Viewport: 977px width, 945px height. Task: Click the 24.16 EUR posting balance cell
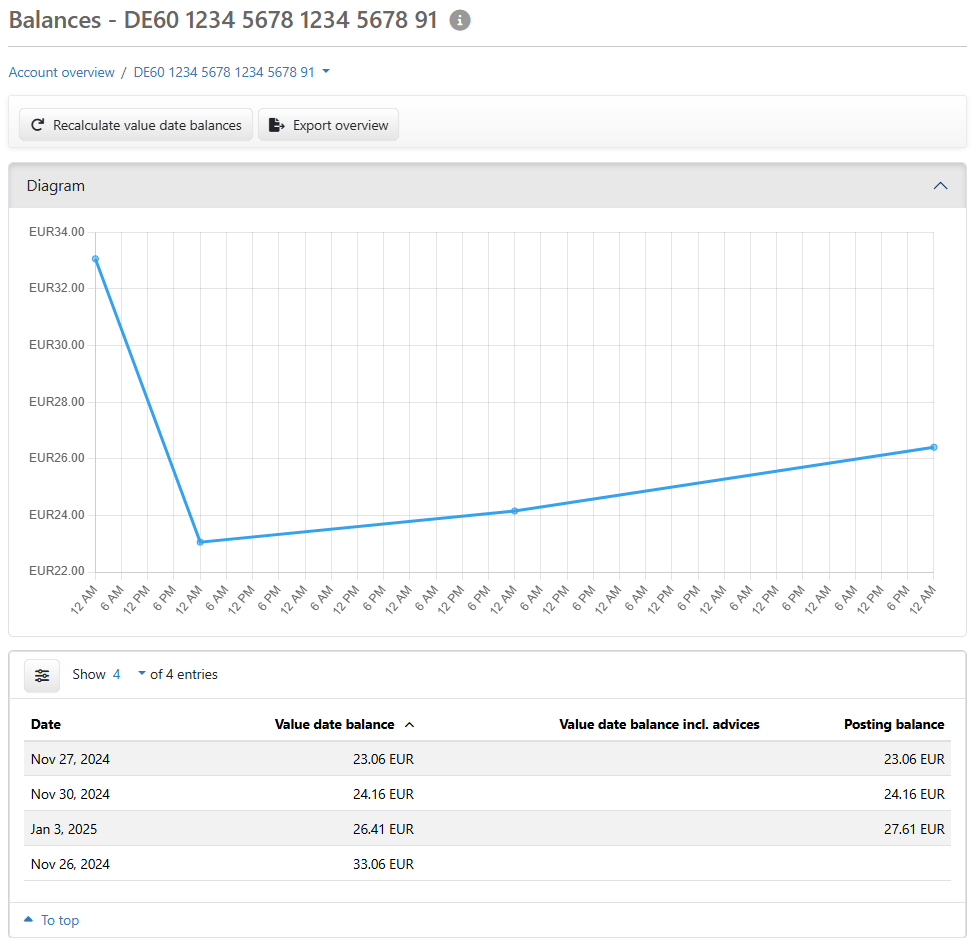pyautogui.click(x=914, y=794)
